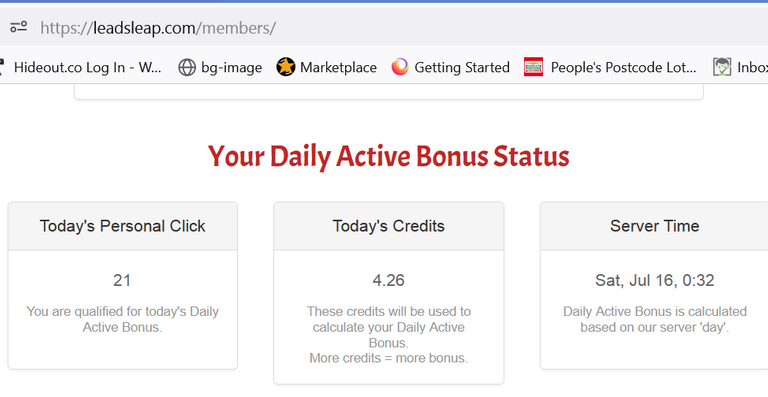Click the Today's Credits card header

tap(388, 226)
